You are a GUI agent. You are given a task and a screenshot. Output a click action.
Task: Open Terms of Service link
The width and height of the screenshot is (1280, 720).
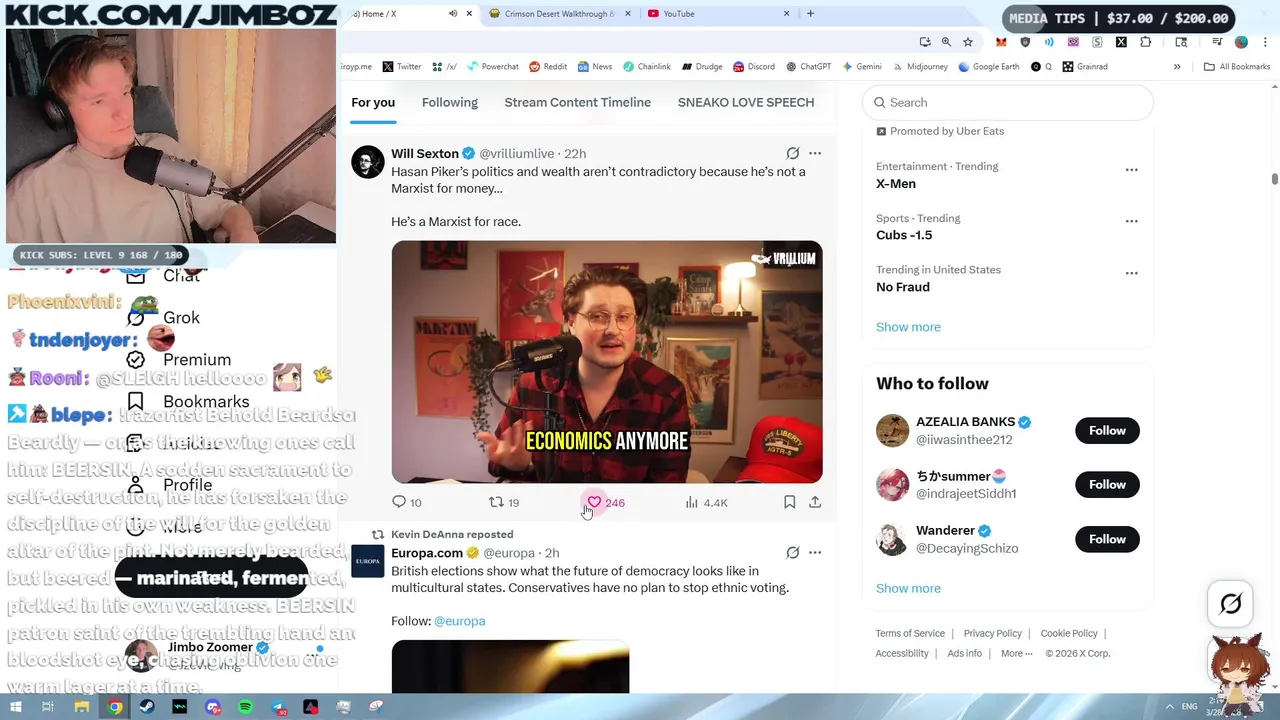pos(910,633)
